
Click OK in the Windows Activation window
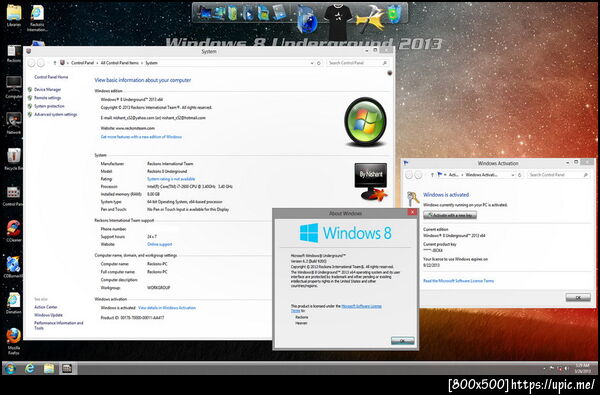tap(578, 297)
